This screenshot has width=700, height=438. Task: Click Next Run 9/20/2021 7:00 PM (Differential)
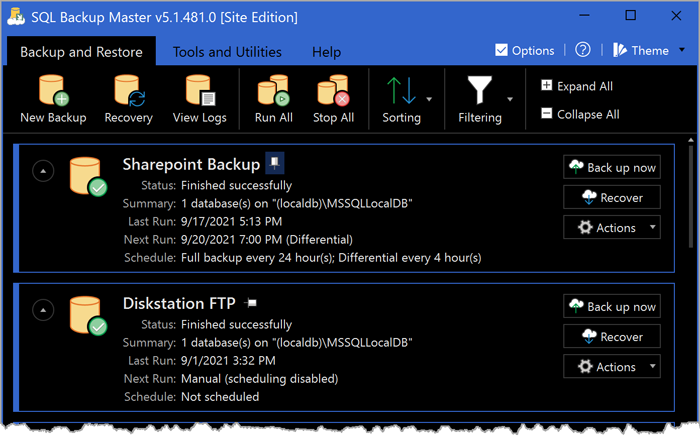pyautogui.click(x=267, y=239)
